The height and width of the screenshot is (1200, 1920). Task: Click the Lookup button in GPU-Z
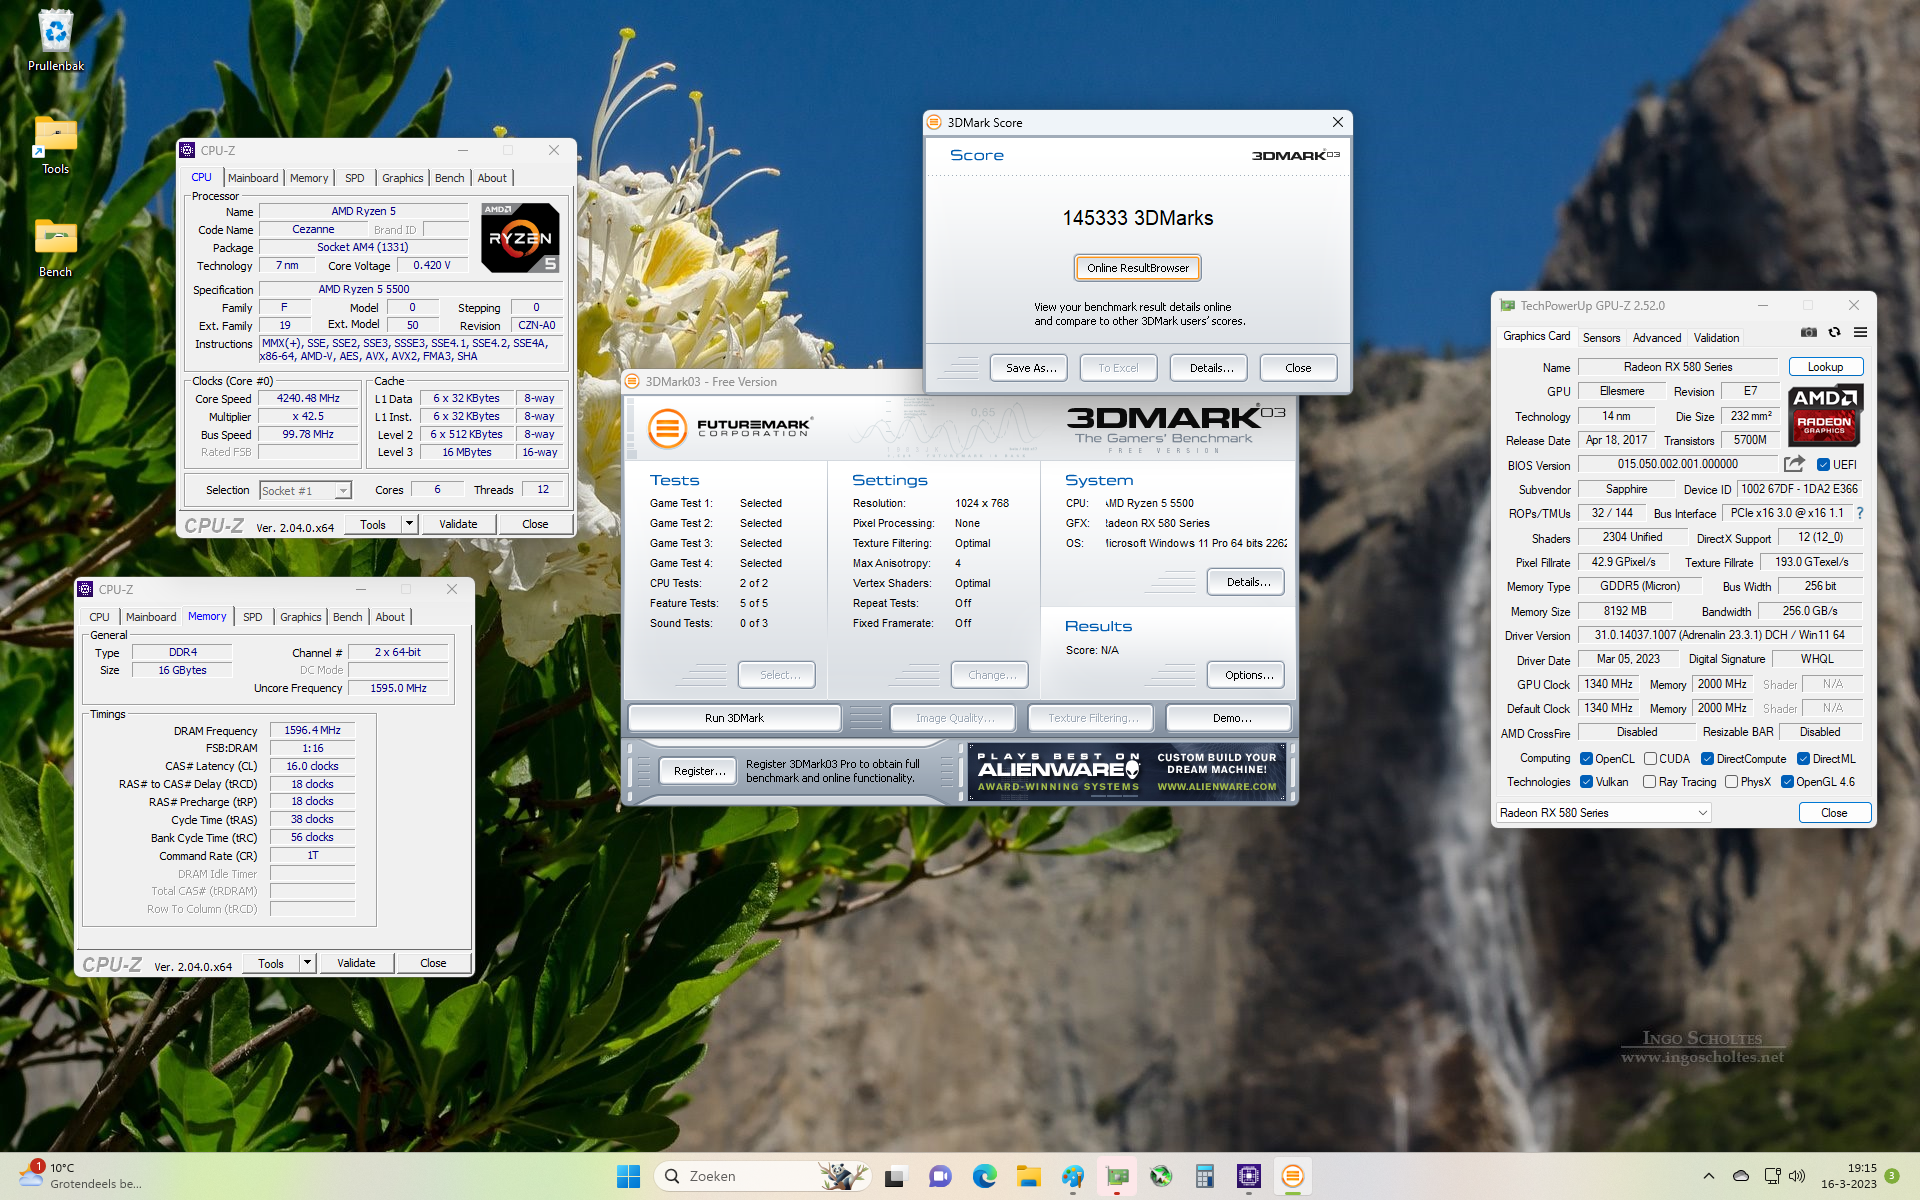coord(1825,367)
